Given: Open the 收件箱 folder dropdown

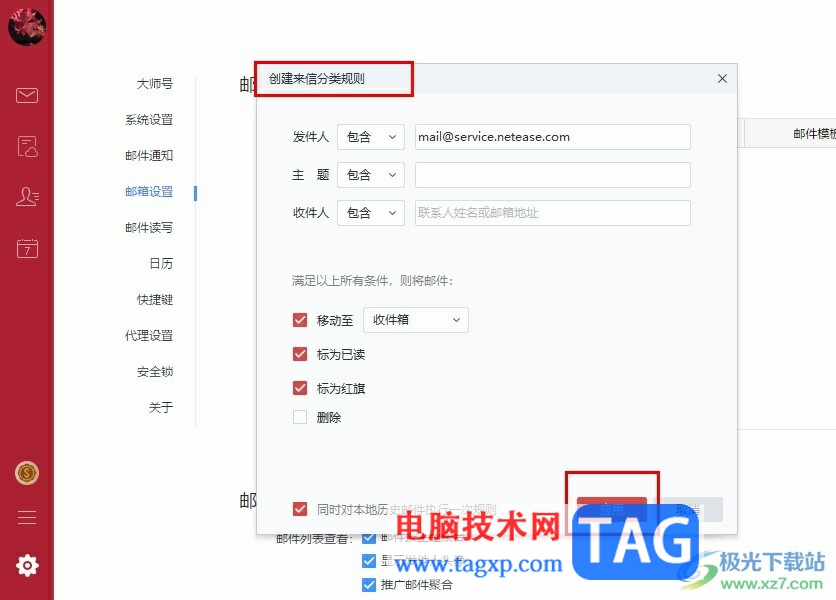Looking at the screenshot, I should 416,320.
